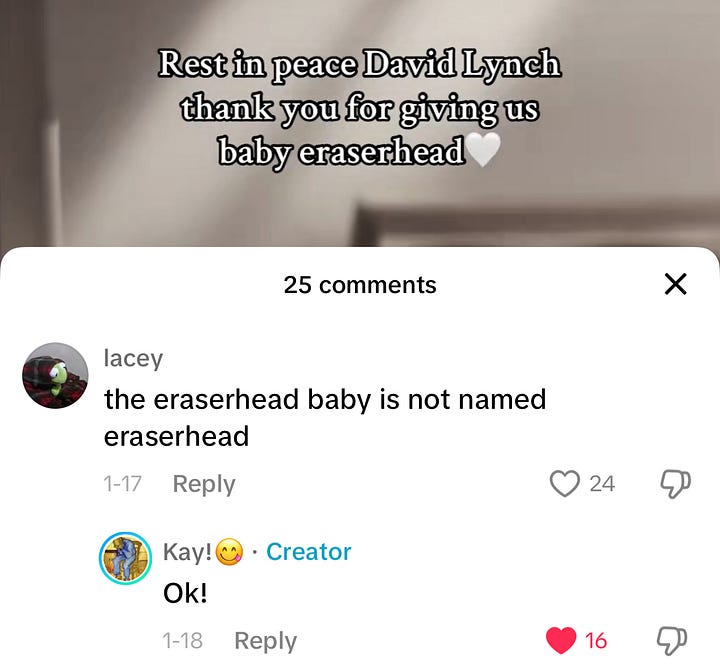This screenshot has width=720, height=668.
Task: Unlike Kay's reply using red heart
Action: coord(561,640)
